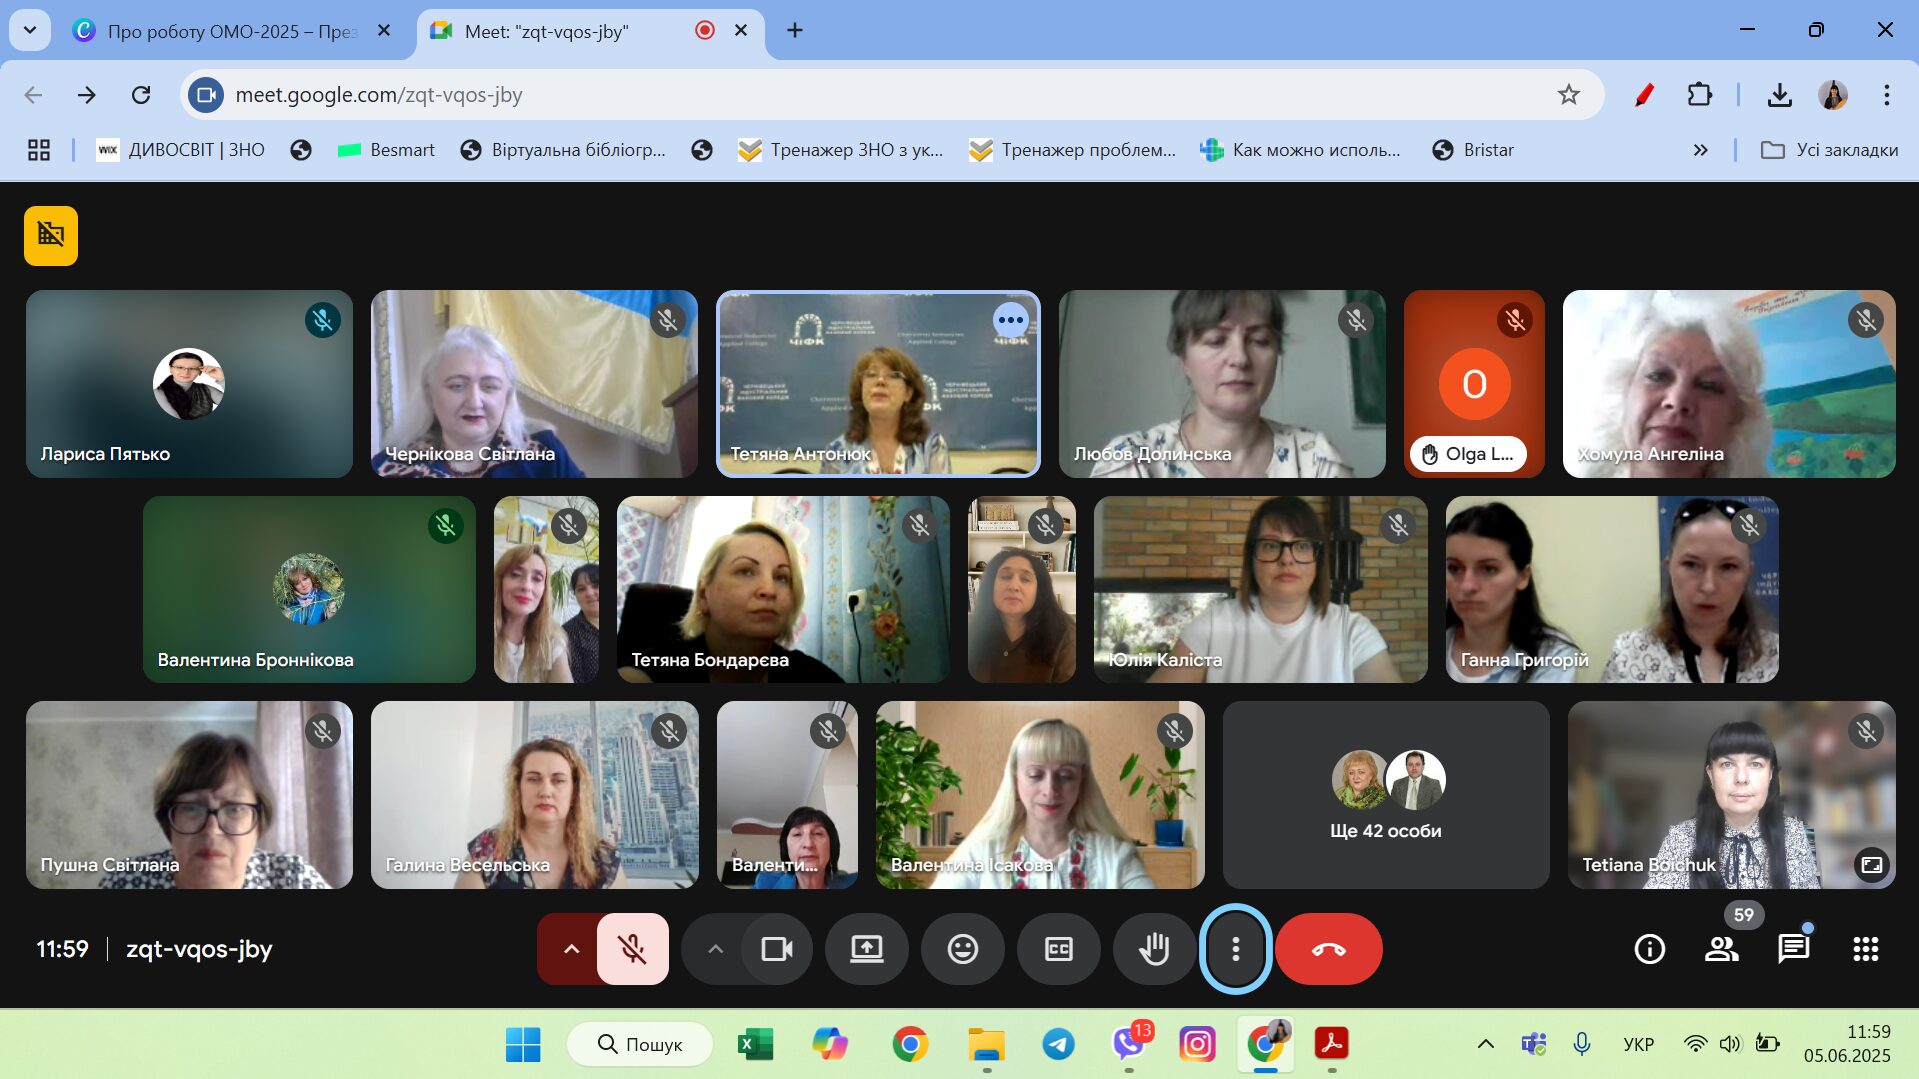Open the Ще 42 особи tile
Image resolution: width=1919 pixels, height=1079 pixels.
click(1386, 795)
